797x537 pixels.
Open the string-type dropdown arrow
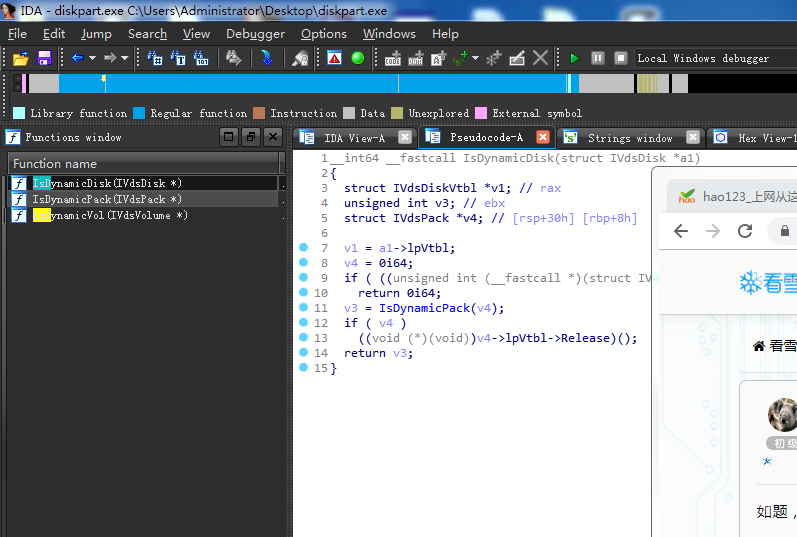click(x=475, y=58)
